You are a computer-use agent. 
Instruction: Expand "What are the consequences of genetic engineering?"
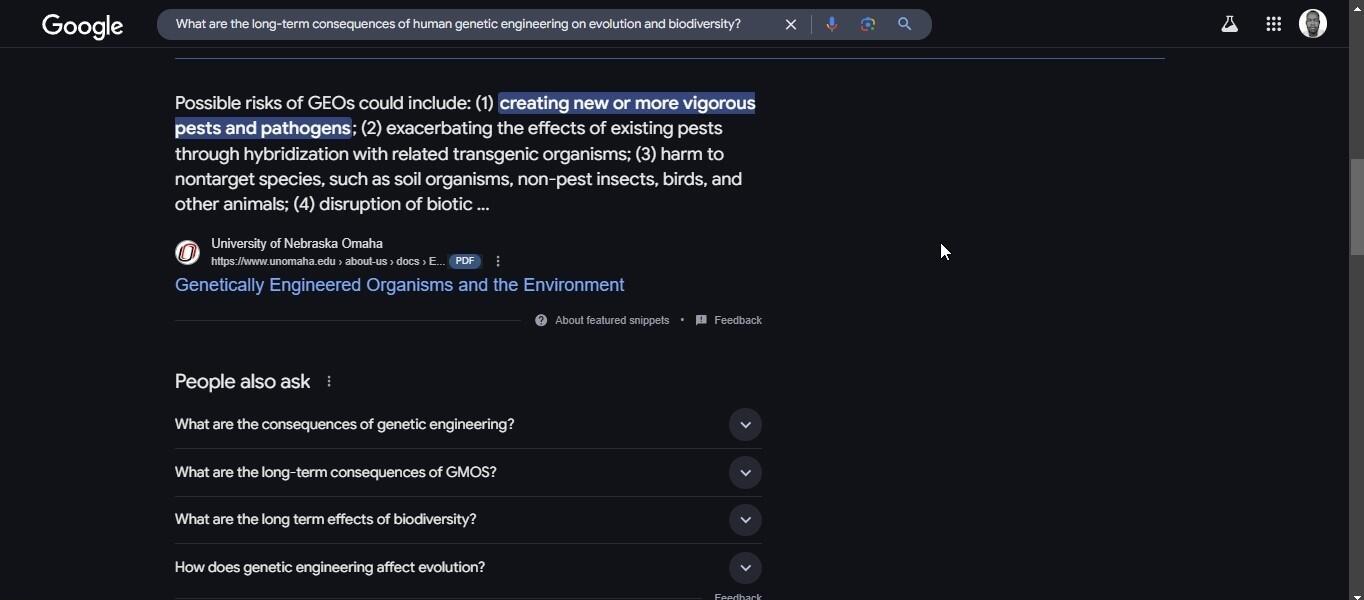coord(745,425)
